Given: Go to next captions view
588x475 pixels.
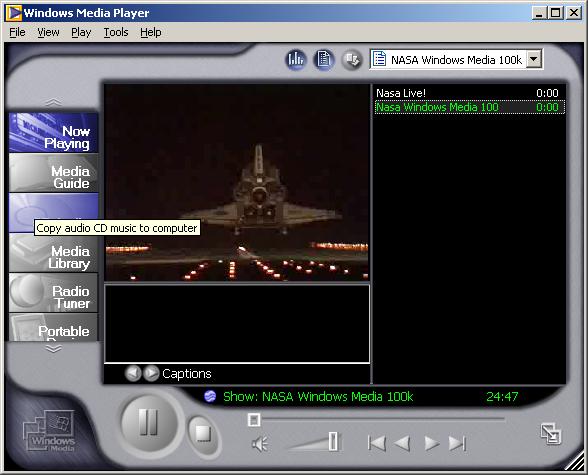Looking at the screenshot, I should coord(151,373).
